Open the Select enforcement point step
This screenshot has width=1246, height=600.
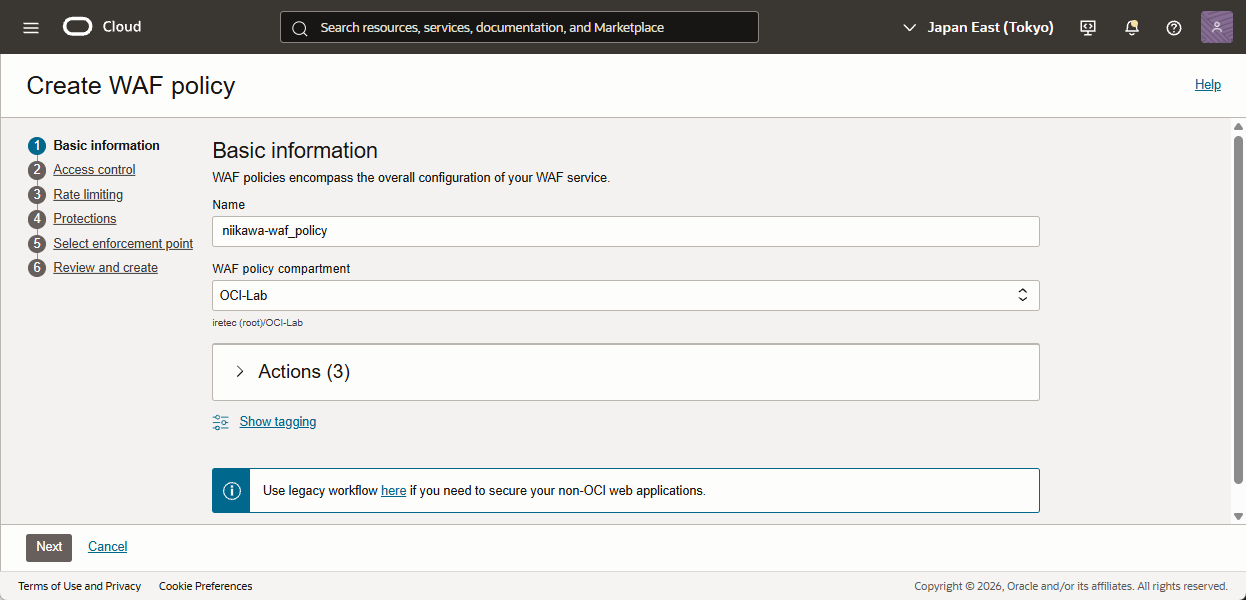click(123, 244)
